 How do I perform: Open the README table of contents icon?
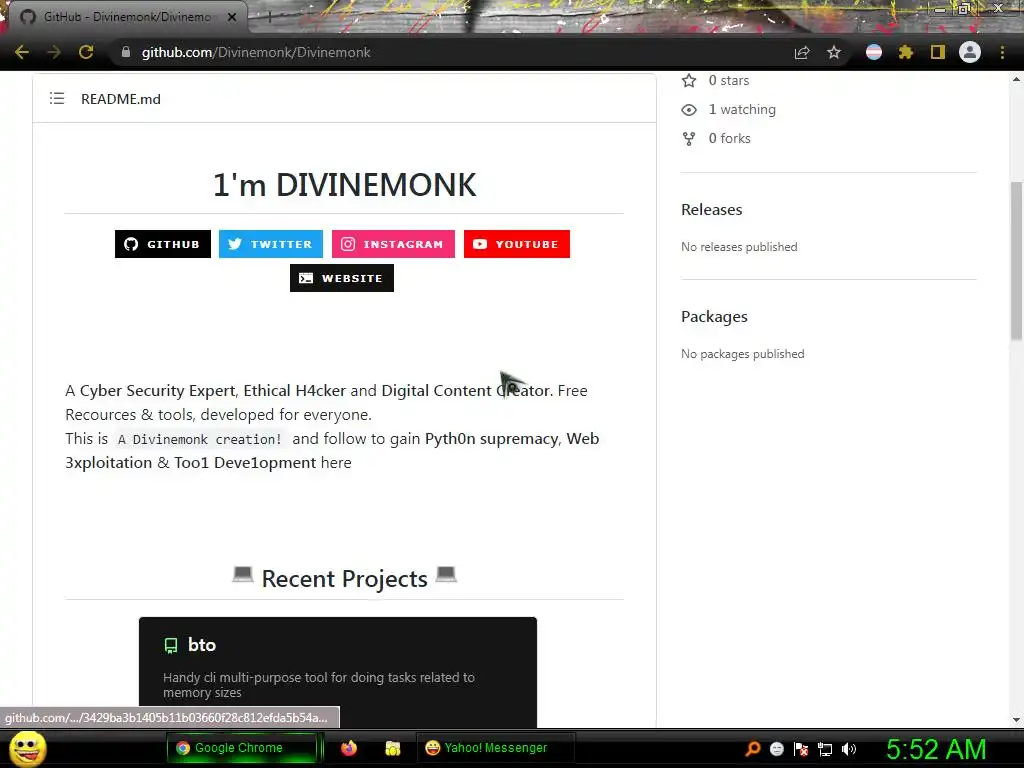click(57, 99)
